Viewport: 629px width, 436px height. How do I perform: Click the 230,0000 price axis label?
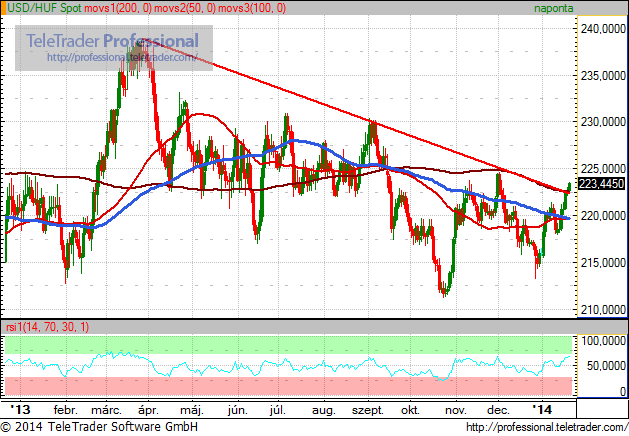pos(603,122)
